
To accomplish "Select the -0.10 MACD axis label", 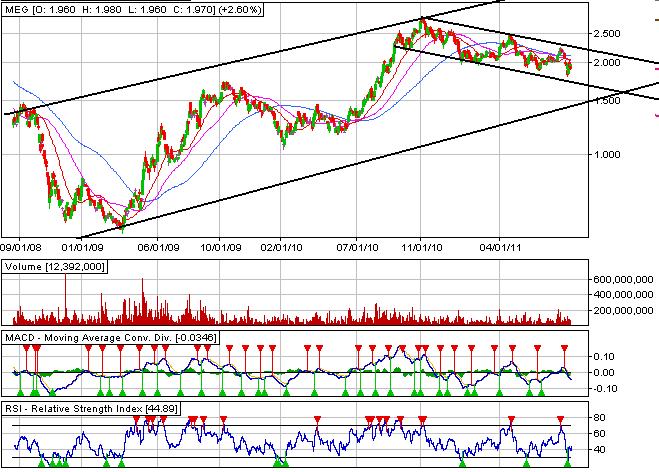I will click(x=603, y=388).
